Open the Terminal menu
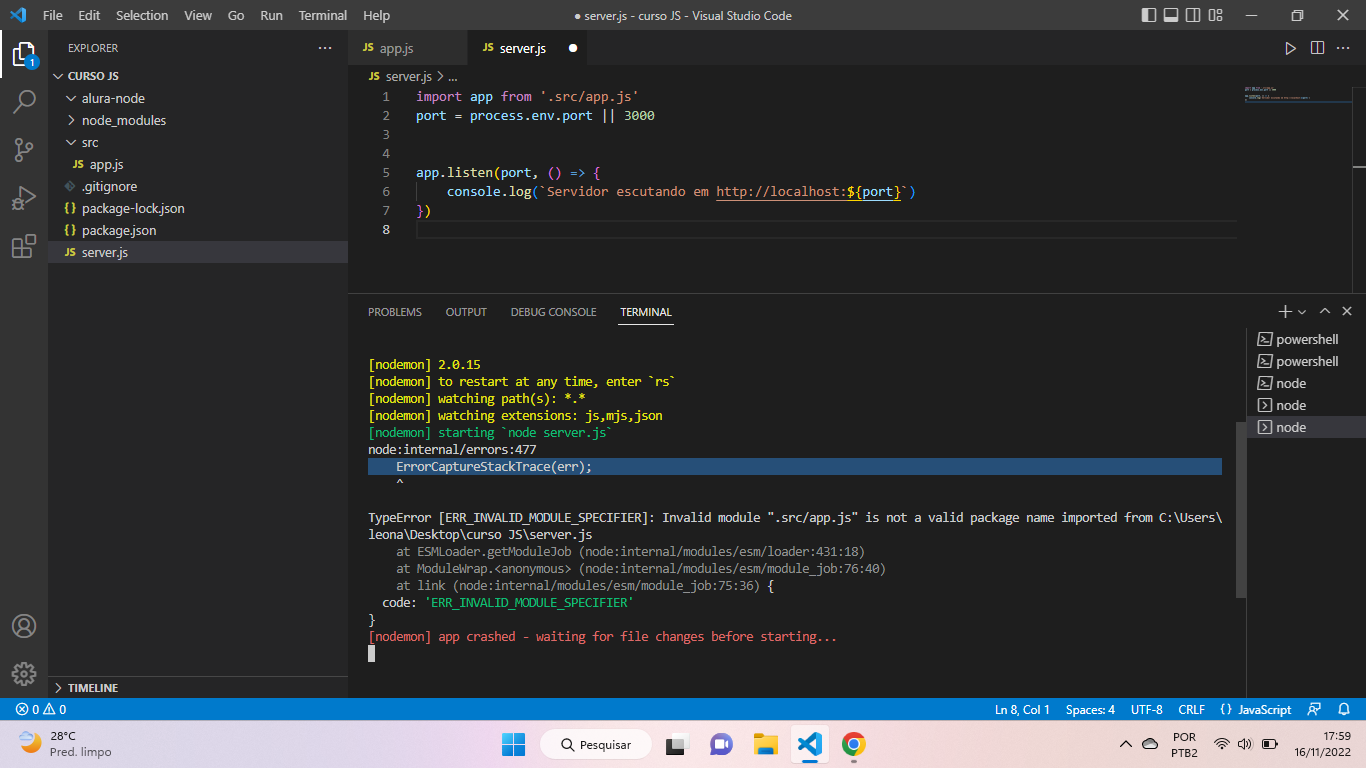Viewport: 1366px width, 768px height. coord(323,15)
